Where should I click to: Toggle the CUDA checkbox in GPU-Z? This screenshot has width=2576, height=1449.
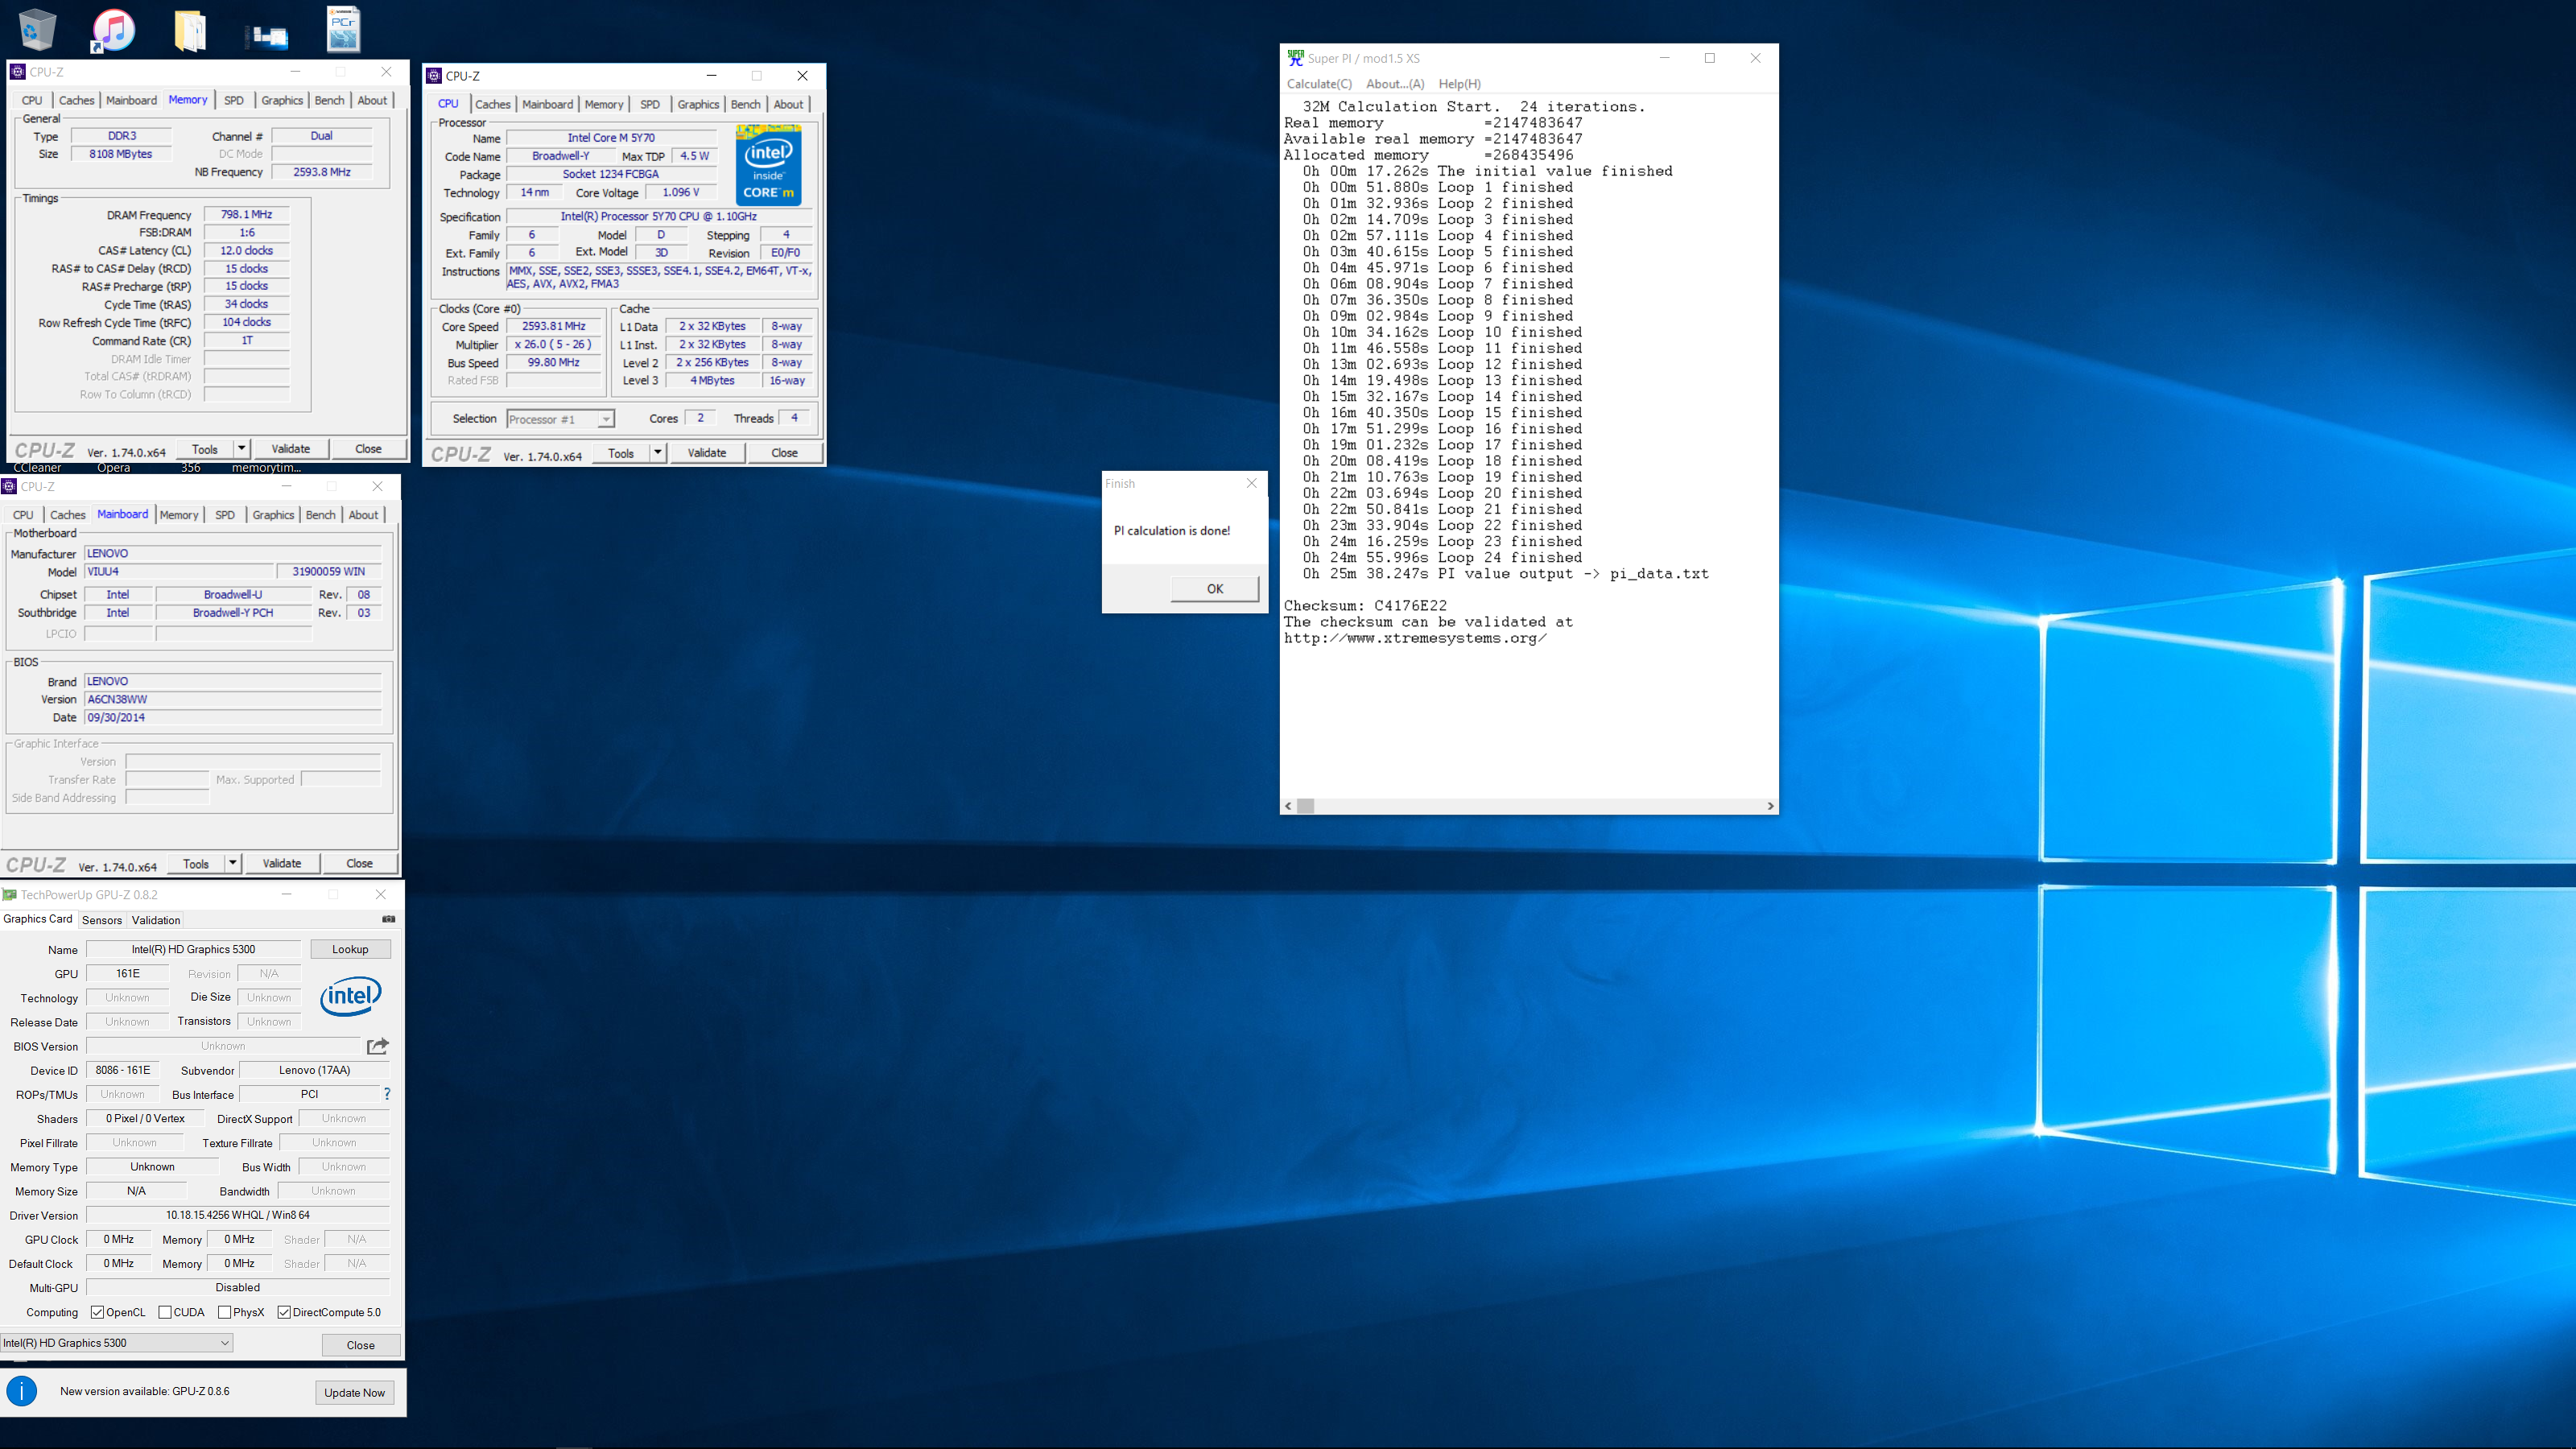(165, 1312)
